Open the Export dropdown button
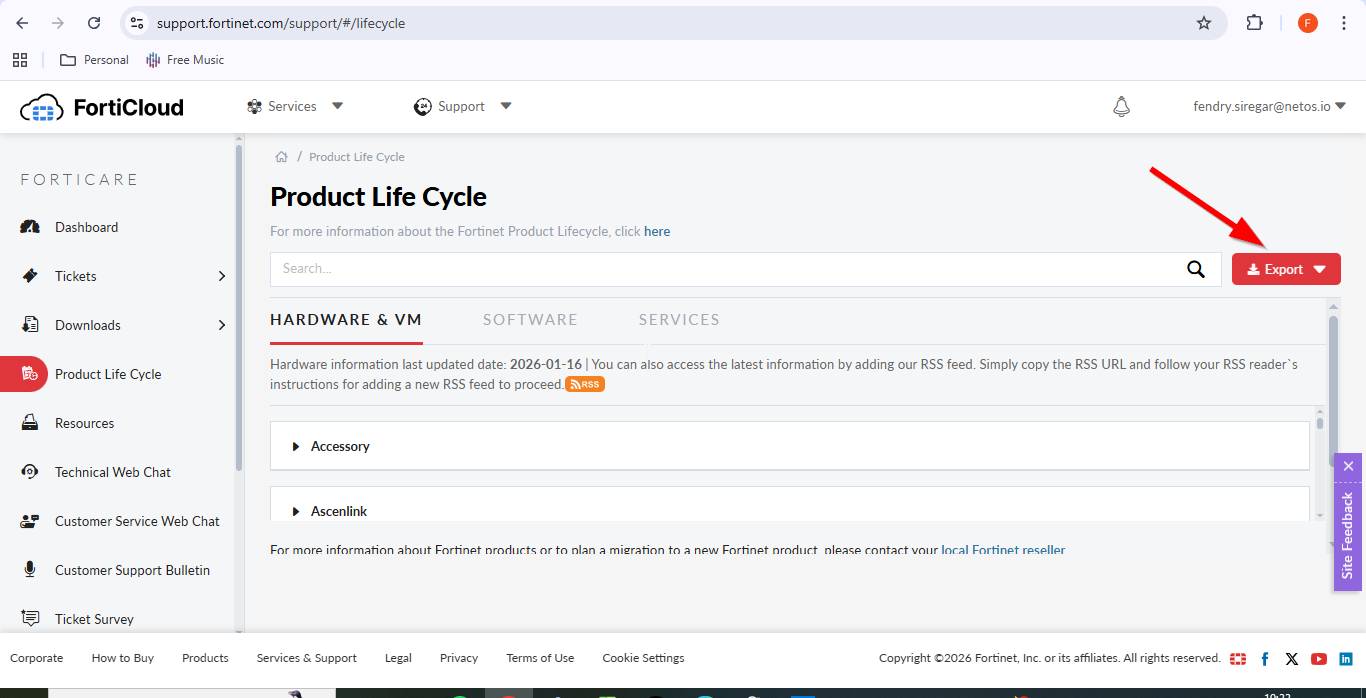 [1286, 269]
